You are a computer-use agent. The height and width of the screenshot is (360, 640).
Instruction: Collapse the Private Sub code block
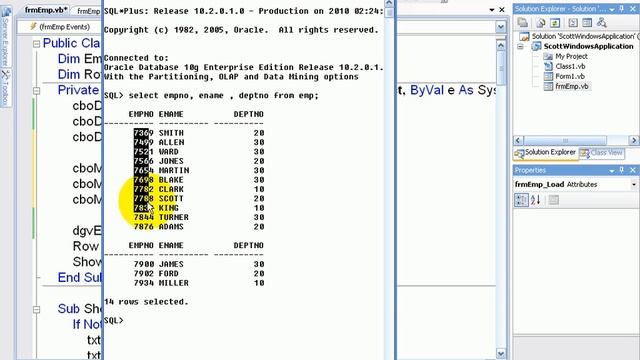36,91
